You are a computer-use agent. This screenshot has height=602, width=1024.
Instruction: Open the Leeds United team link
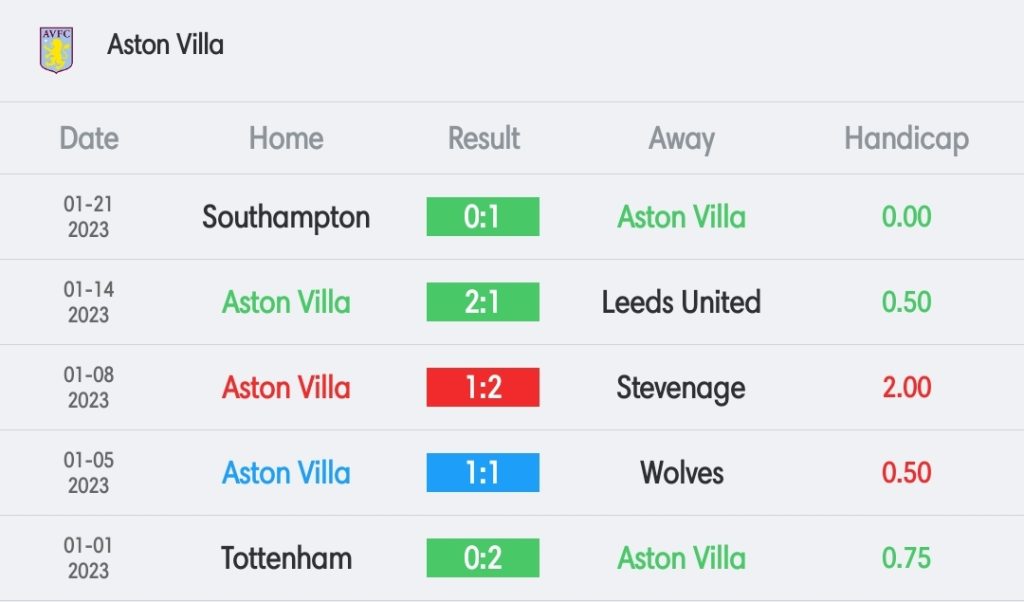tap(681, 302)
